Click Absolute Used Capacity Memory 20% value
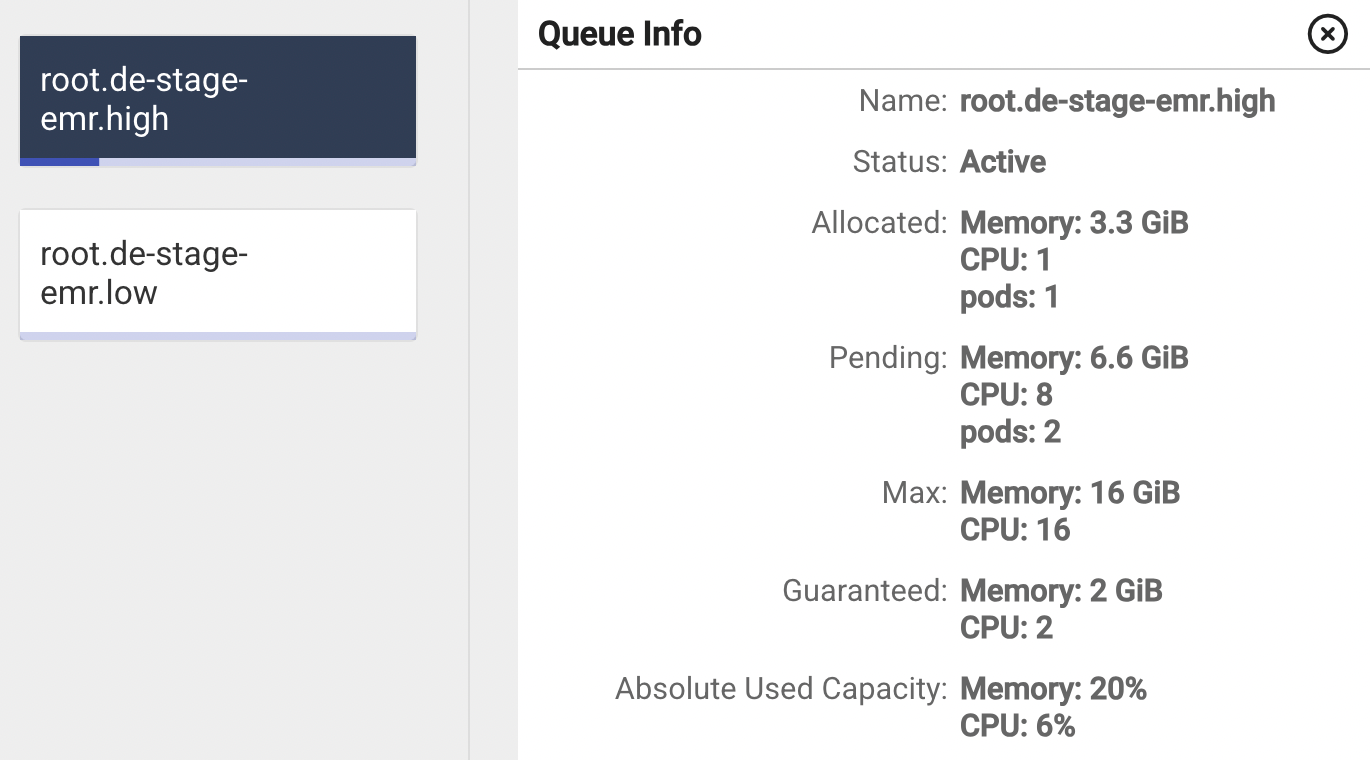The image size is (1370, 760). click(1053, 689)
